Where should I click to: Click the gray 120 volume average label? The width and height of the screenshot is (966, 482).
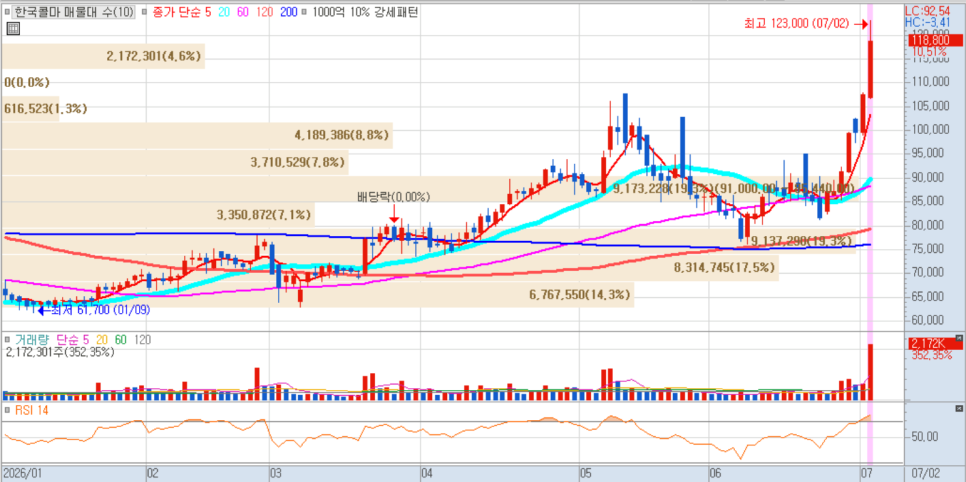coord(142,340)
